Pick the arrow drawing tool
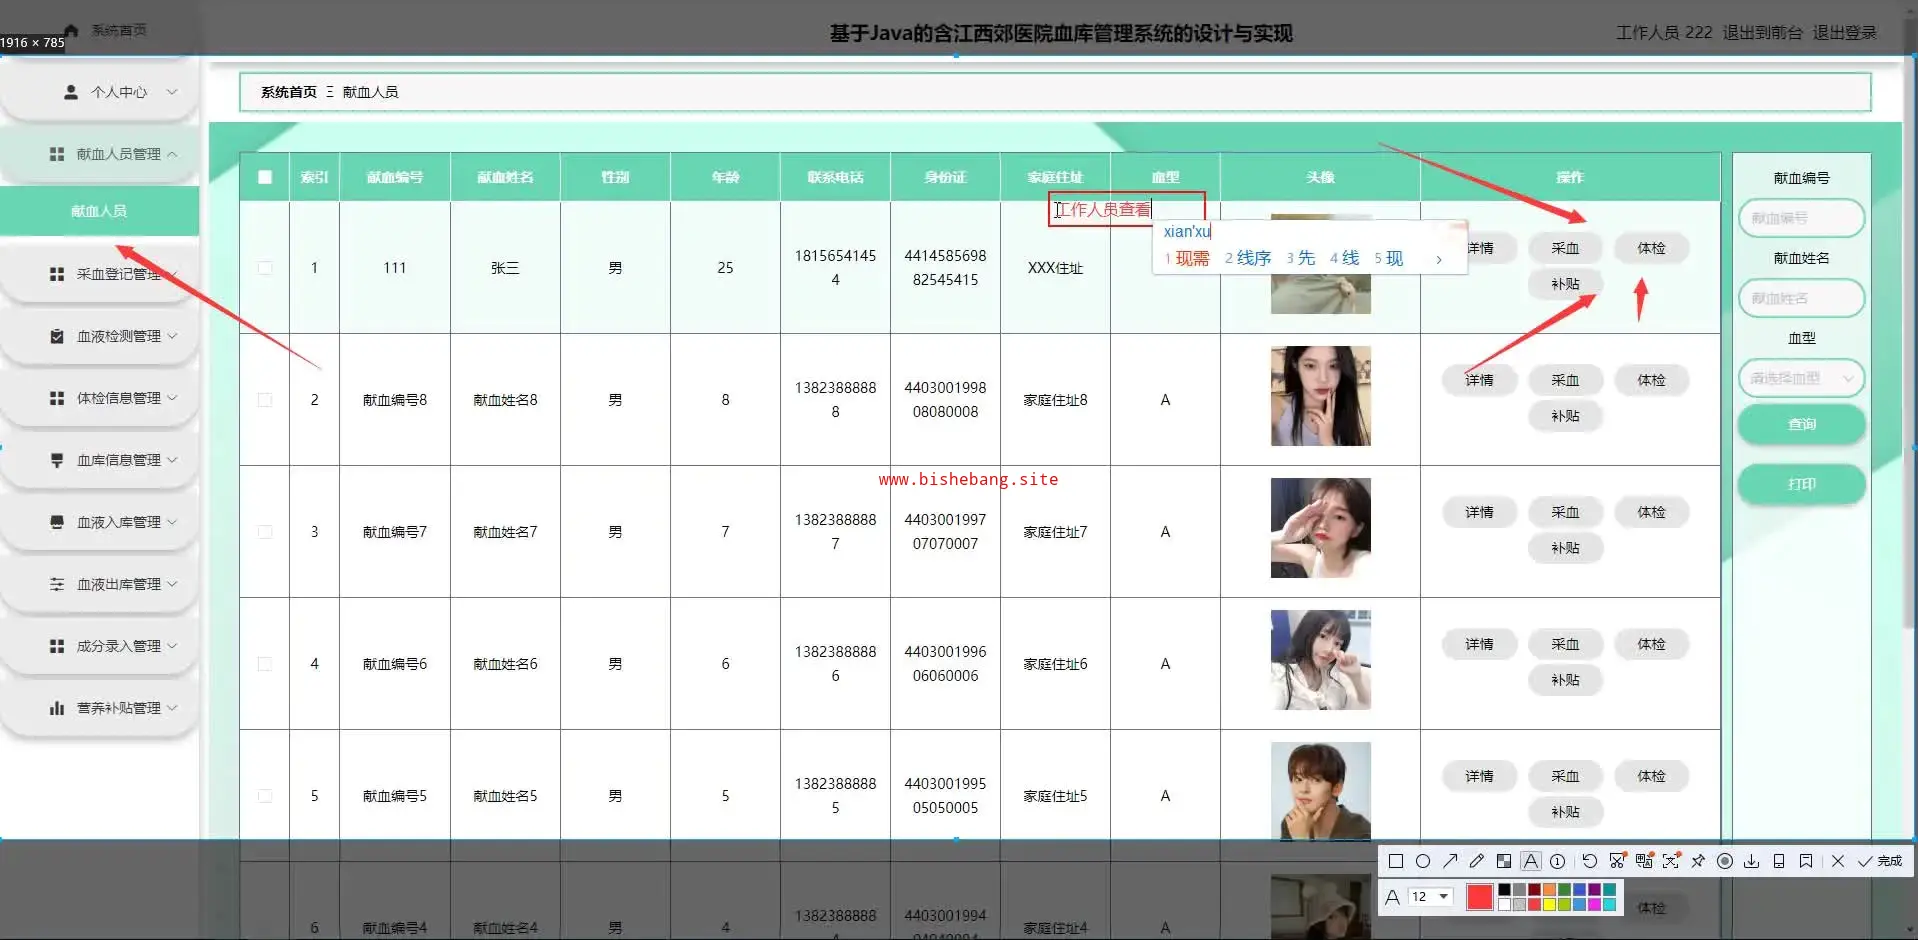Viewport: 1918px width, 940px height. tap(1450, 861)
